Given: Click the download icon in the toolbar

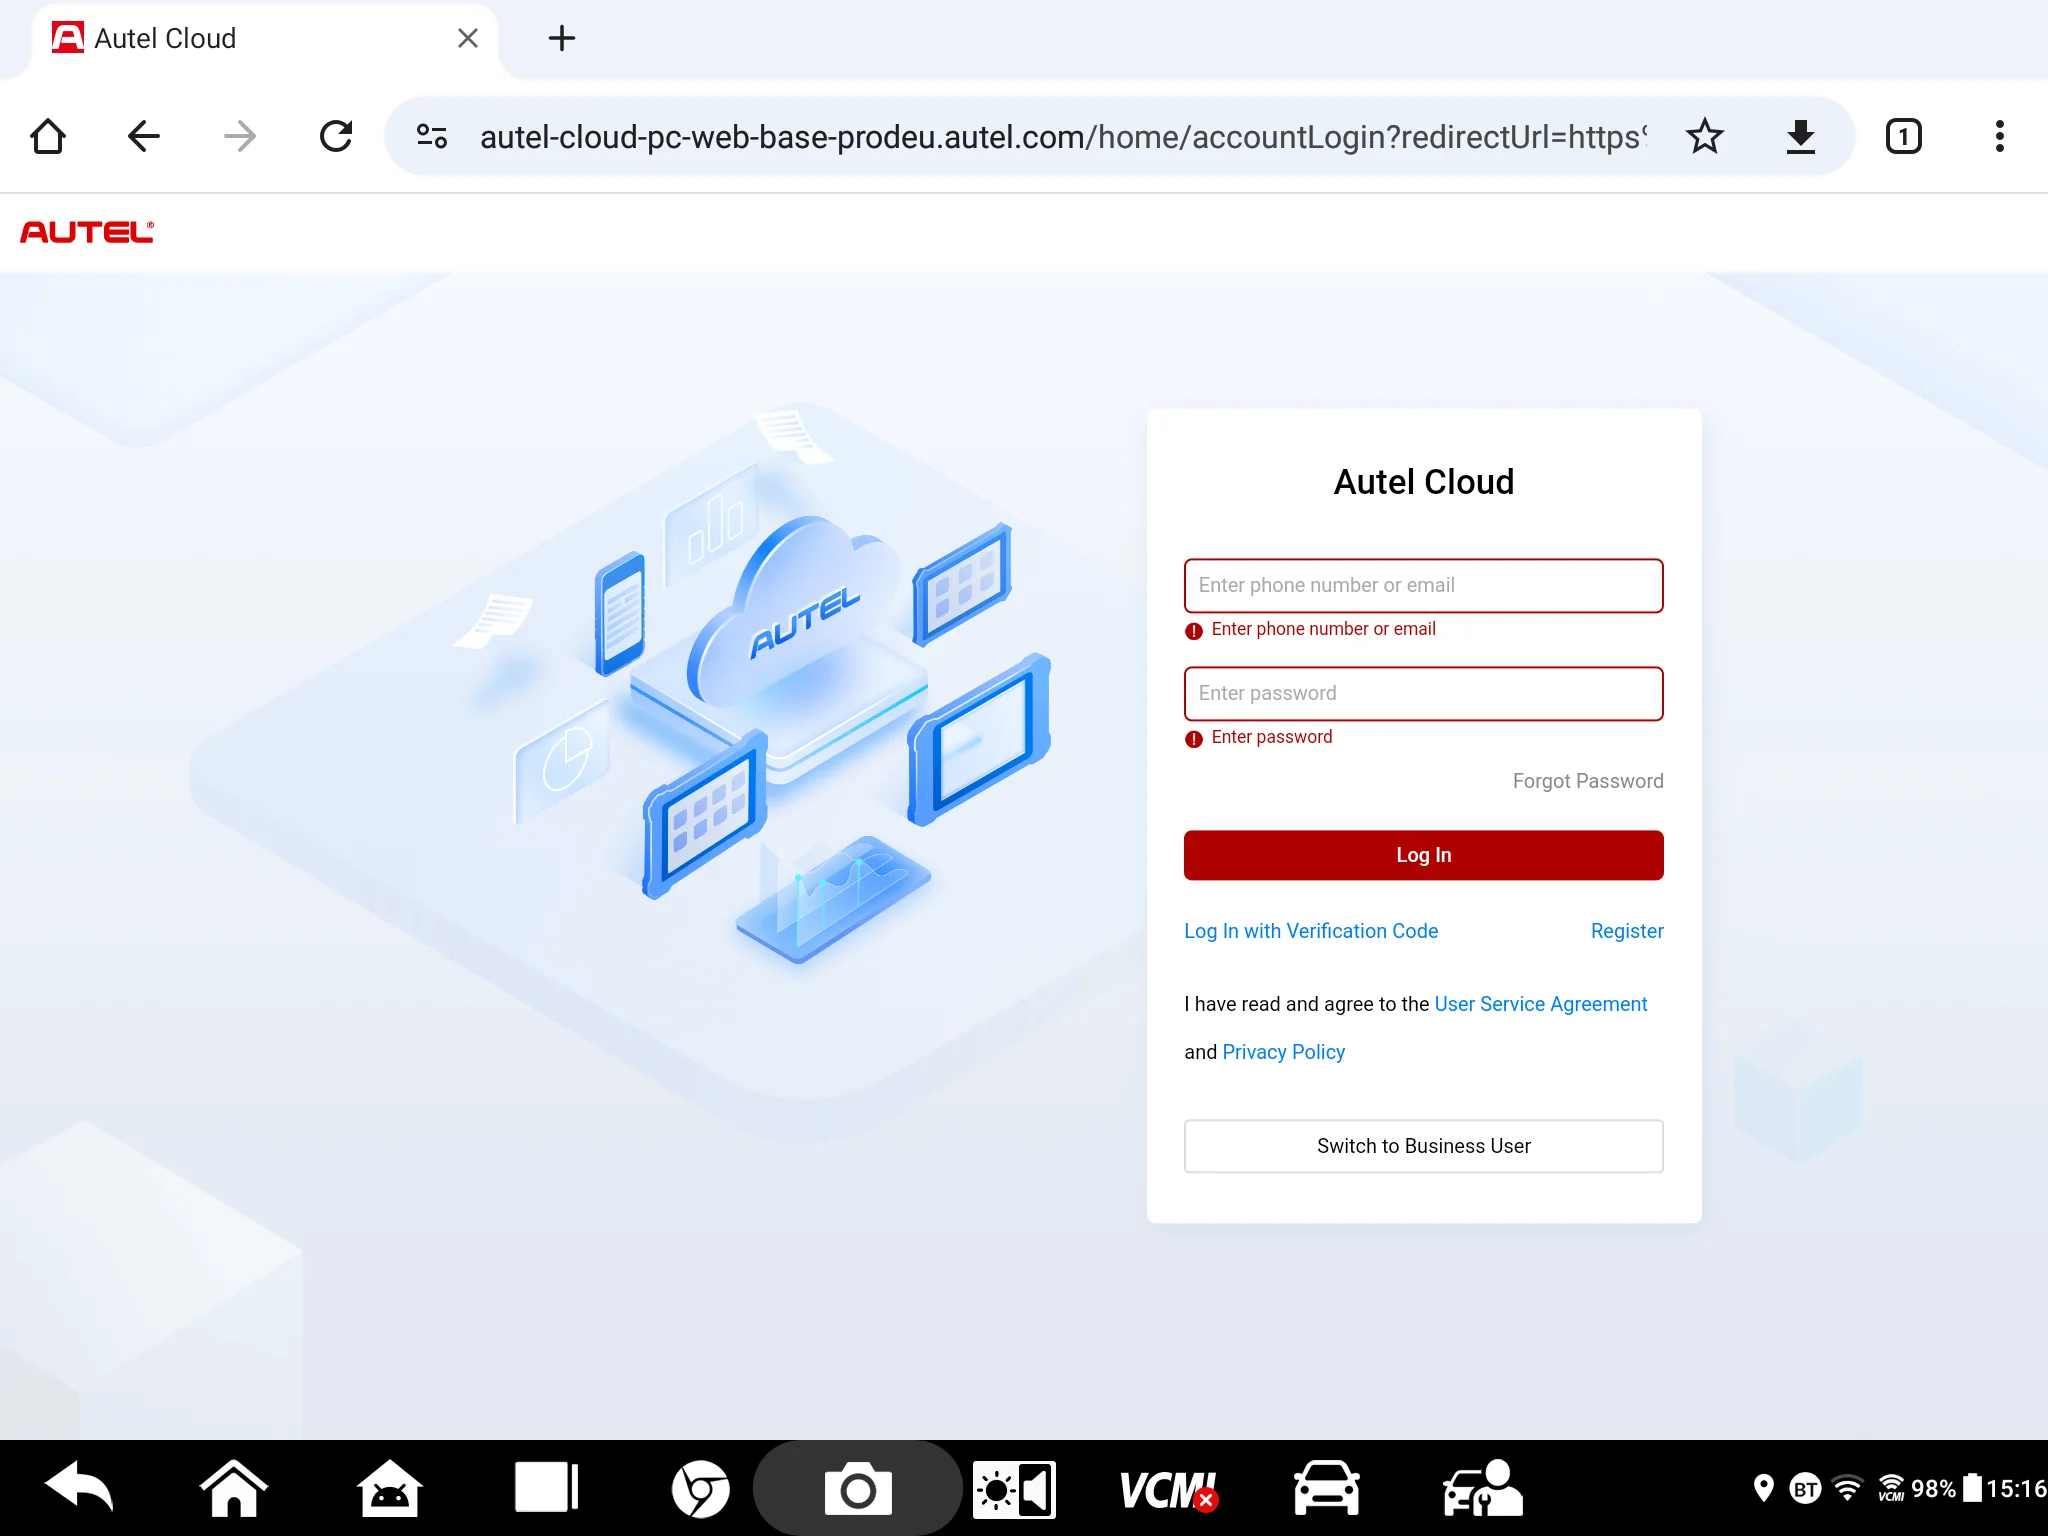Looking at the screenshot, I should (x=1800, y=136).
